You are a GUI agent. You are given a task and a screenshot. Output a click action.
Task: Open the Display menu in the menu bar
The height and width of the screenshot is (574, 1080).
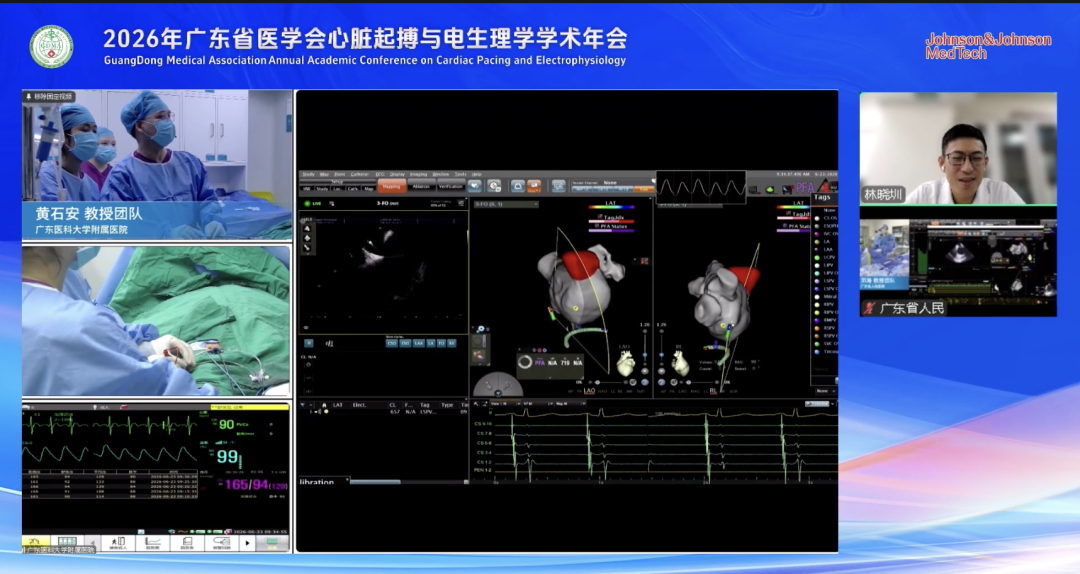coord(397,174)
